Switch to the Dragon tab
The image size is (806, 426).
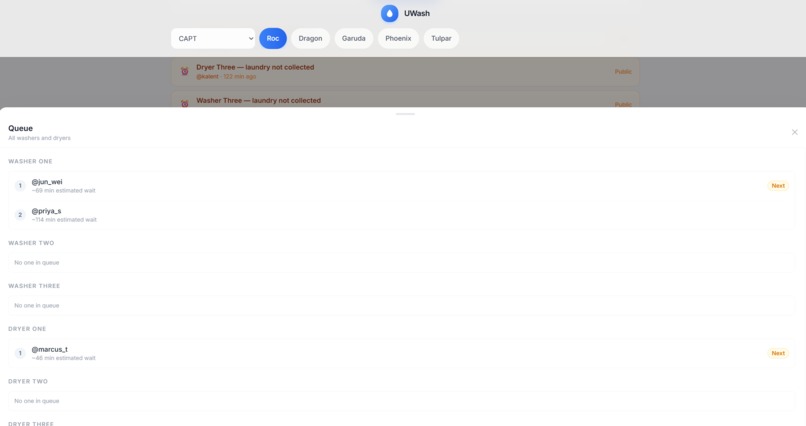click(310, 39)
